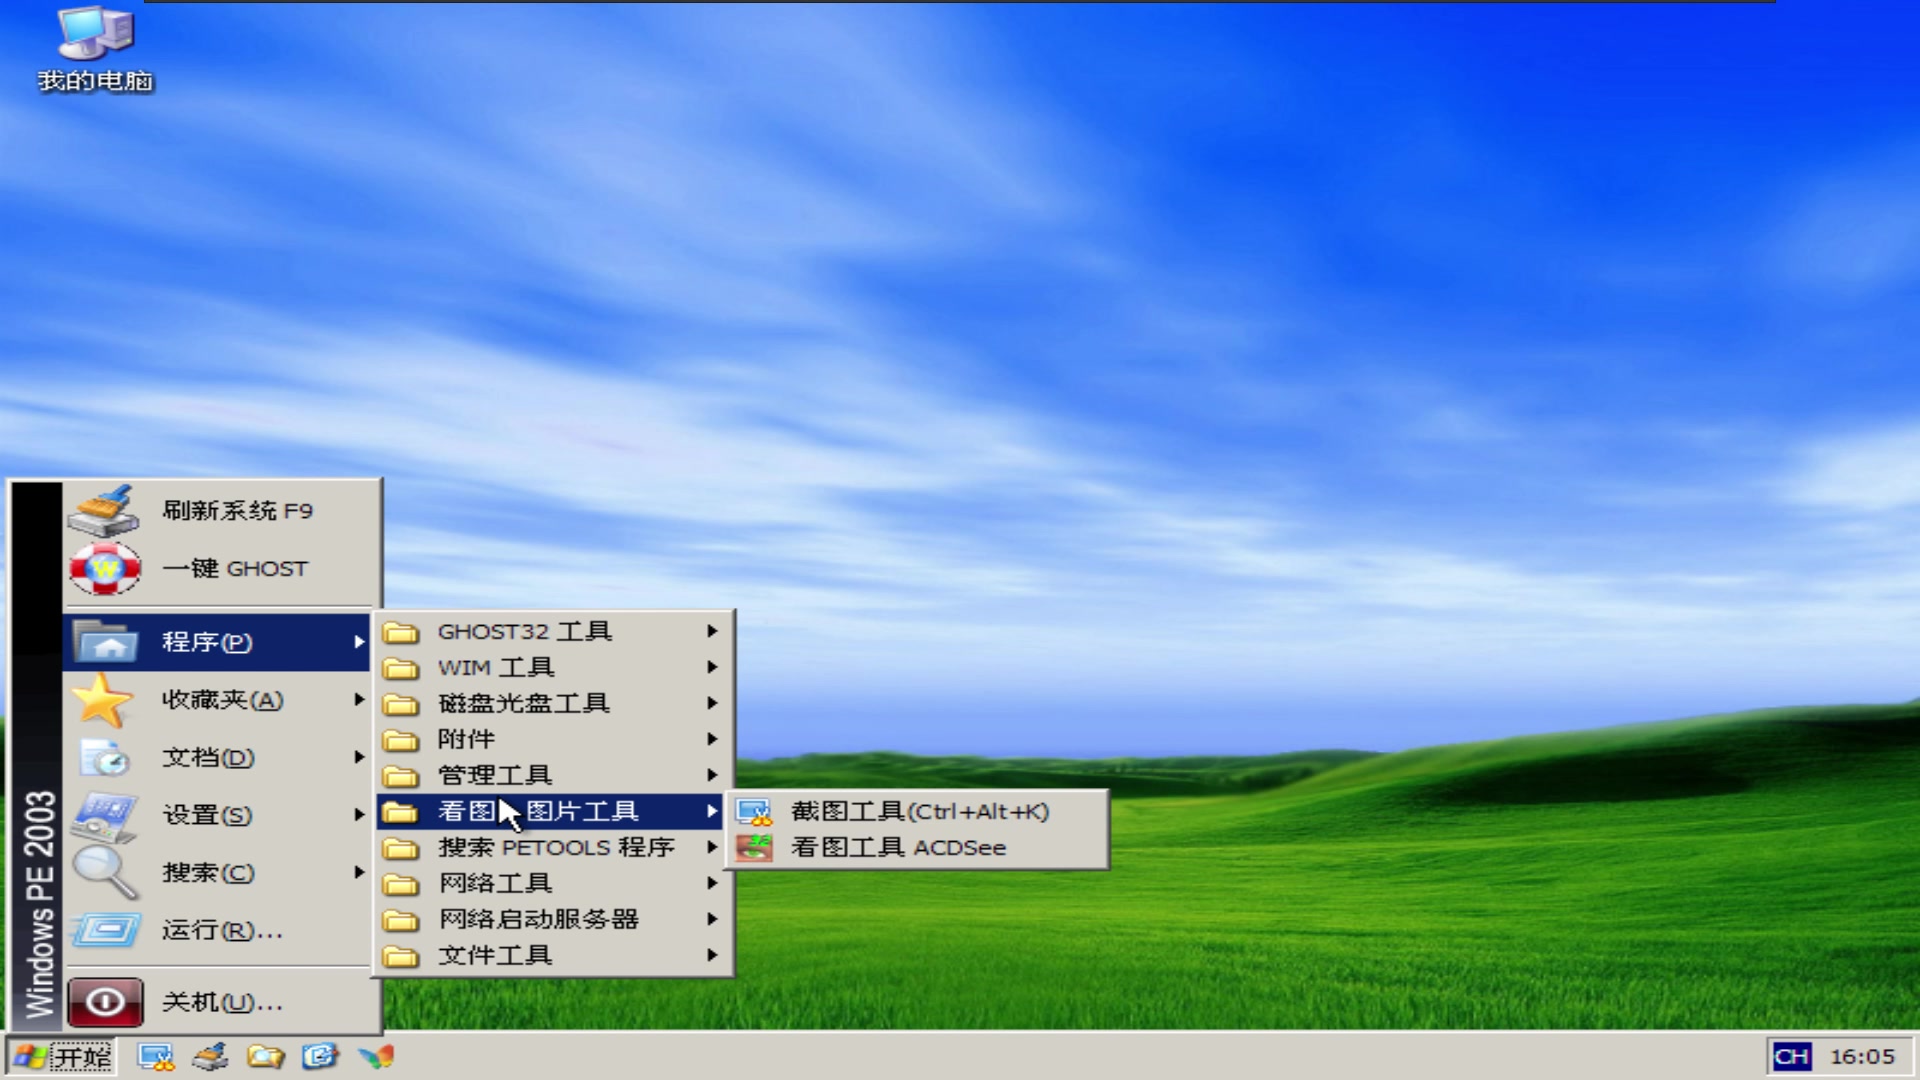The image size is (1920, 1080).
Task: Click the quick-launch colorful butterfly icon
Action: coord(377,1057)
